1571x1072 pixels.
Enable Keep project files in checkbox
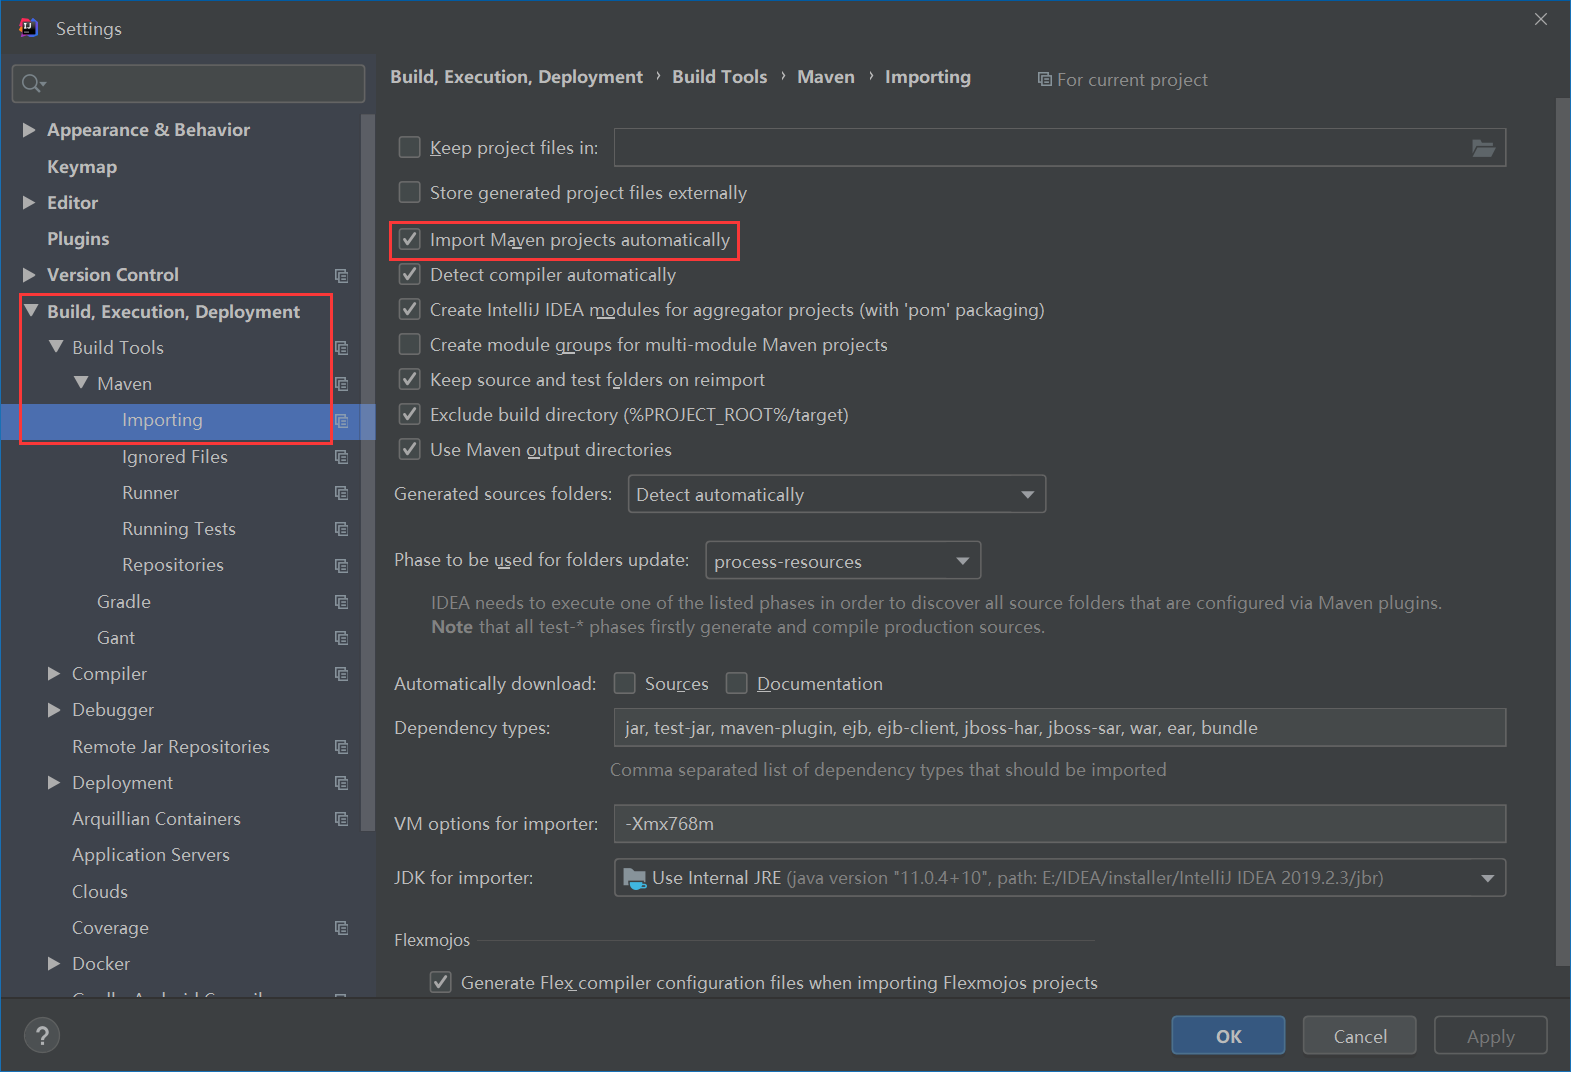click(409, 147)
